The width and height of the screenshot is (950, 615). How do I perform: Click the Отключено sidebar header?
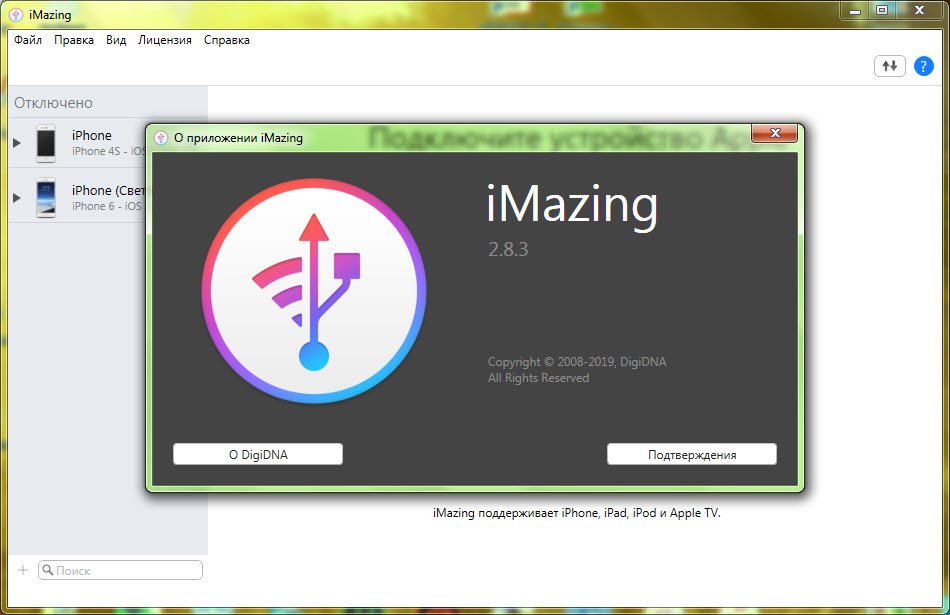53,103
